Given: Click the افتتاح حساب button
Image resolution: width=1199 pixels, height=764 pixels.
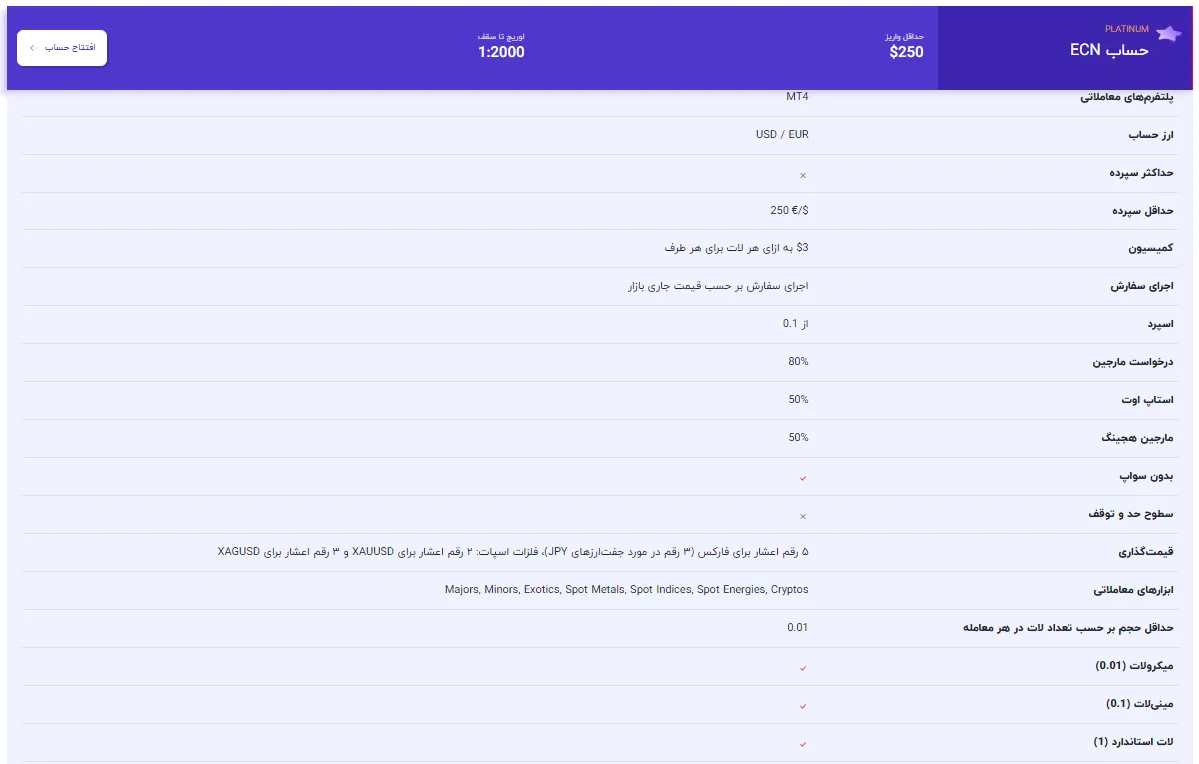Looking at the screenshot, I should [62, 47].
